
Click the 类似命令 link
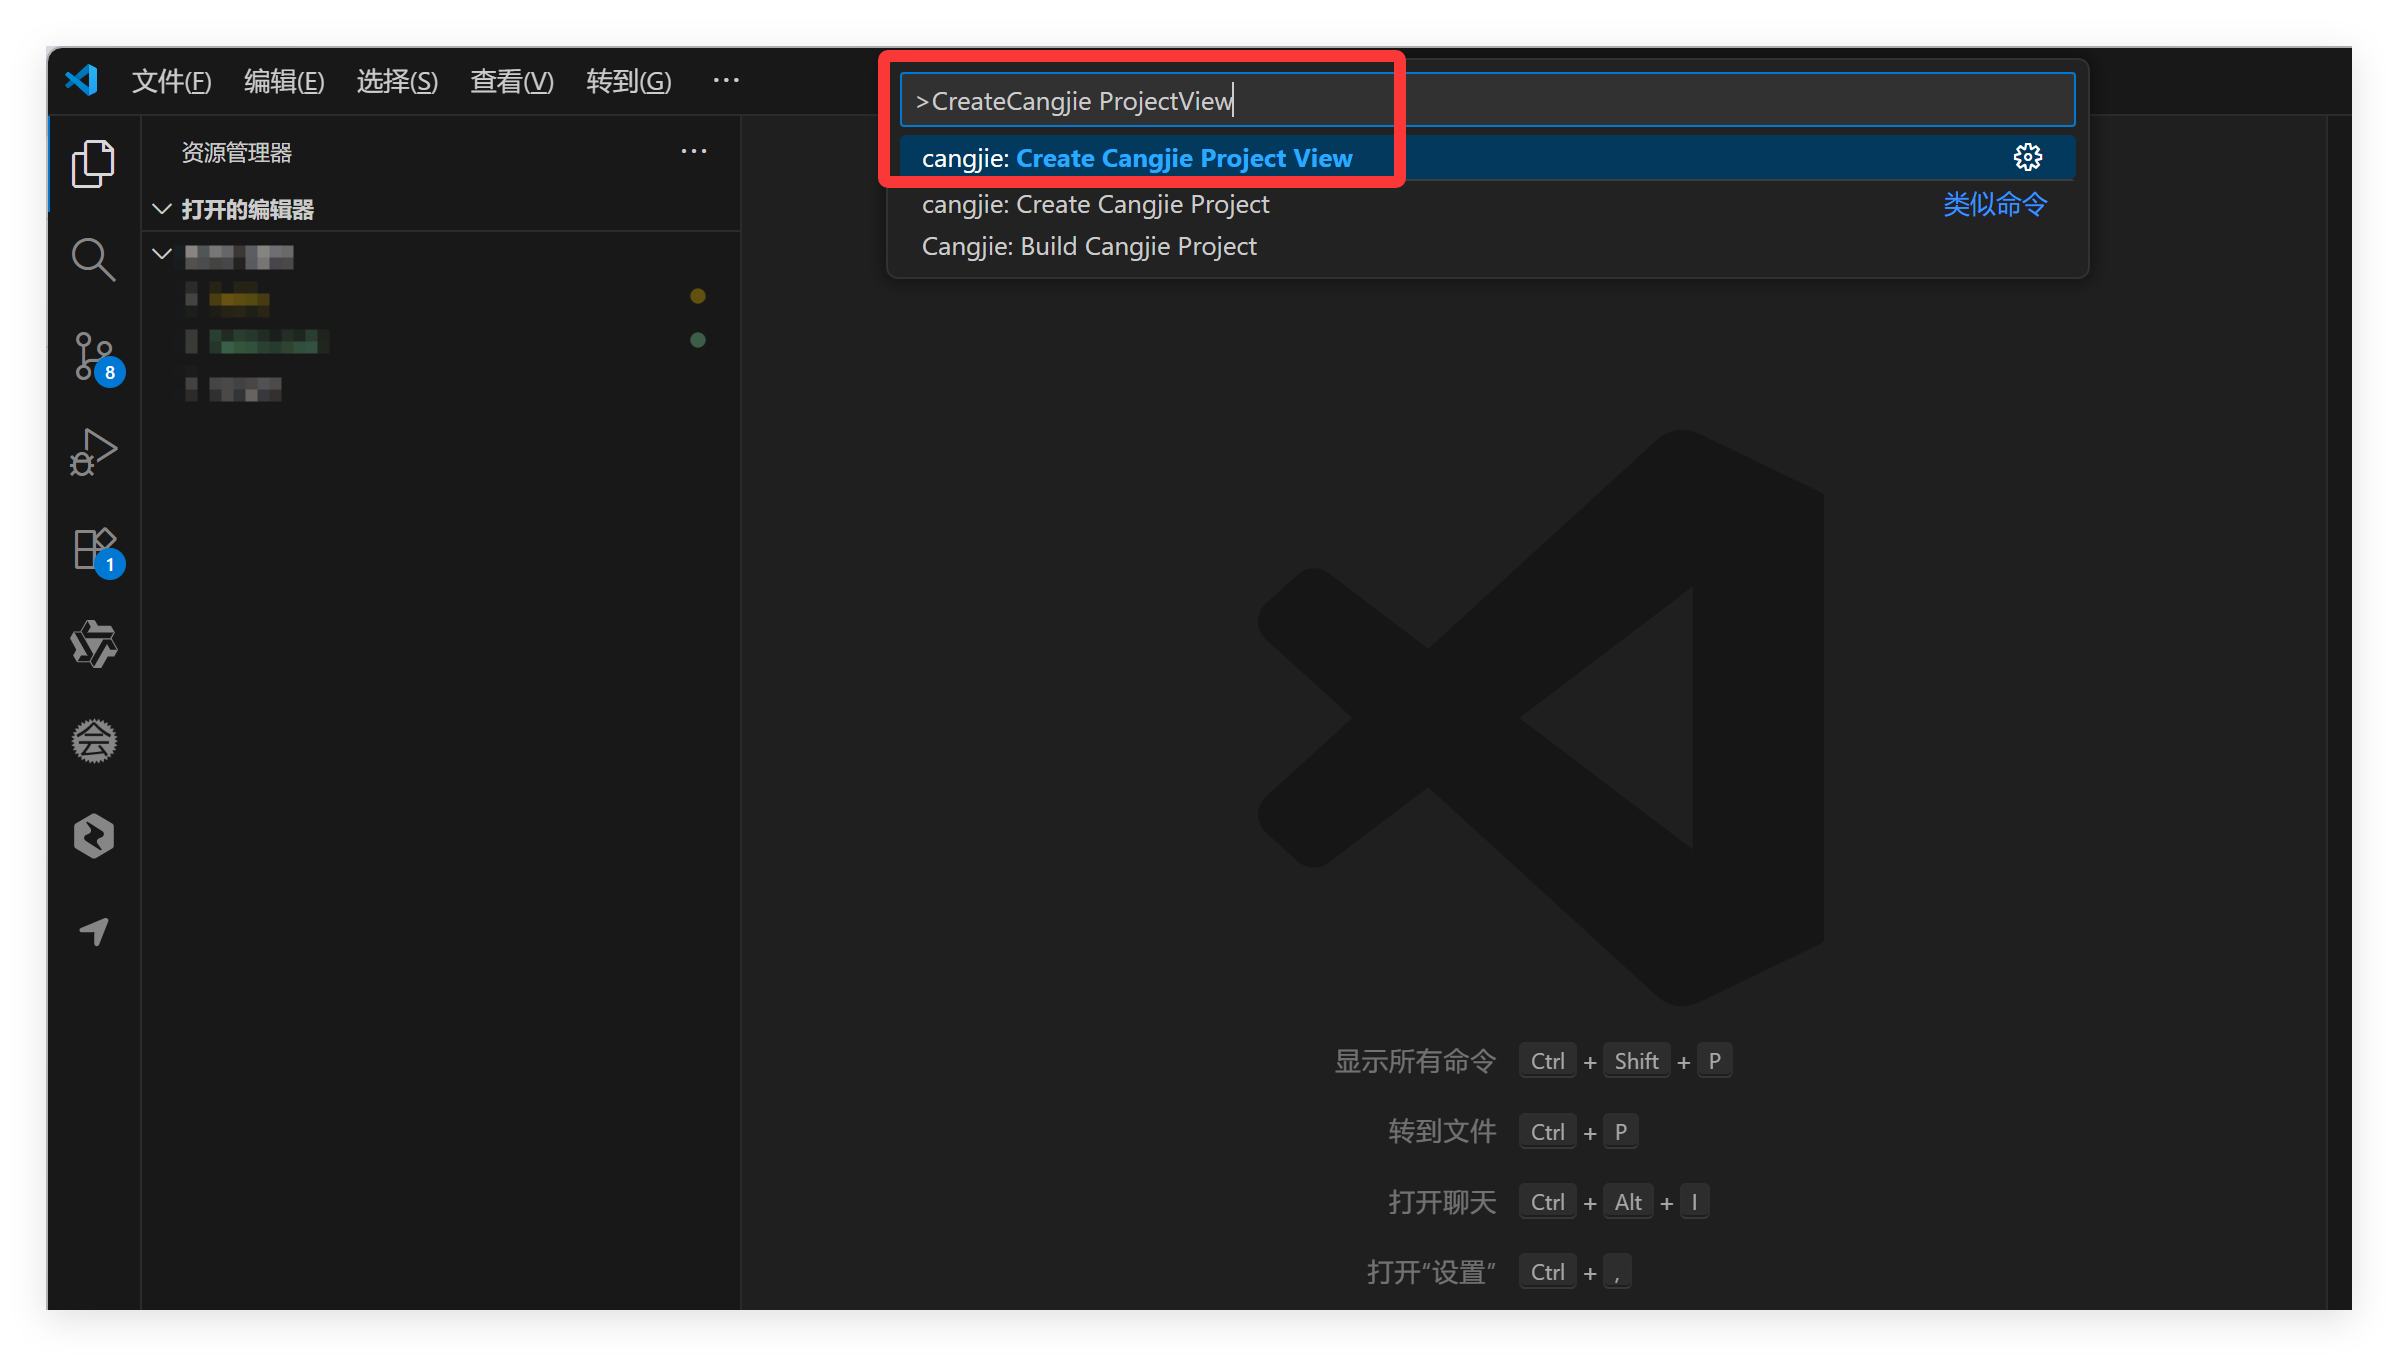tap(1994, 204)
